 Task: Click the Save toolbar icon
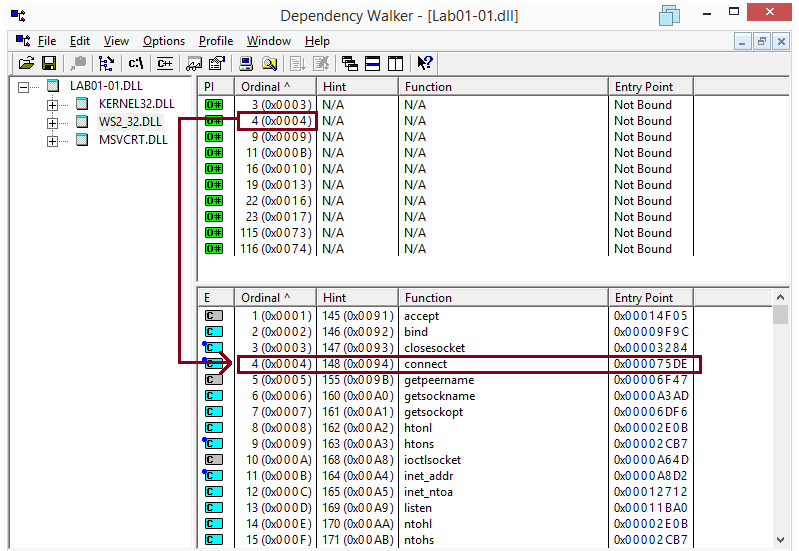[47, 63]
